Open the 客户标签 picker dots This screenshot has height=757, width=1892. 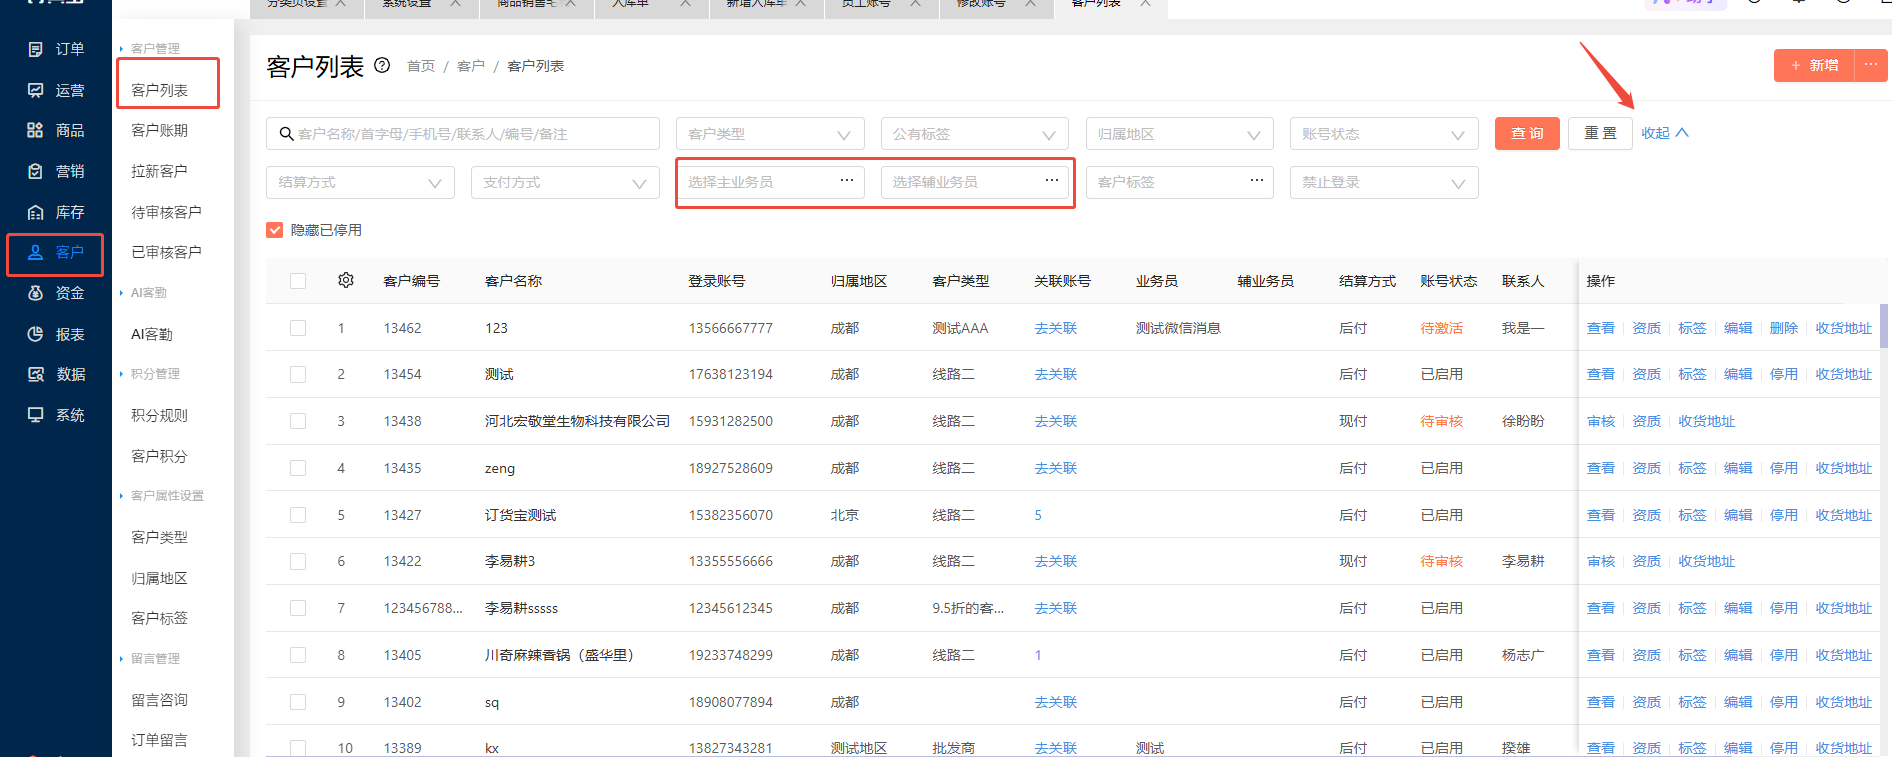point(1257,181)
